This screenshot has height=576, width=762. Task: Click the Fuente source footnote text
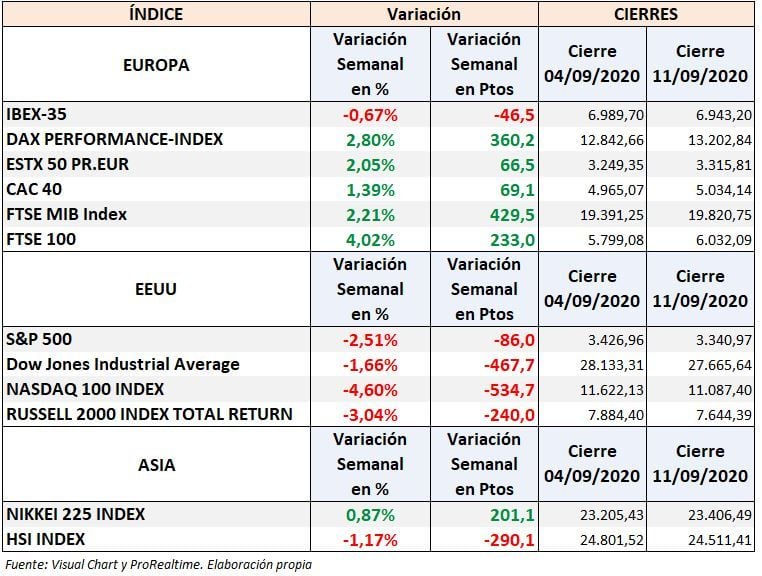coord(159,565)
